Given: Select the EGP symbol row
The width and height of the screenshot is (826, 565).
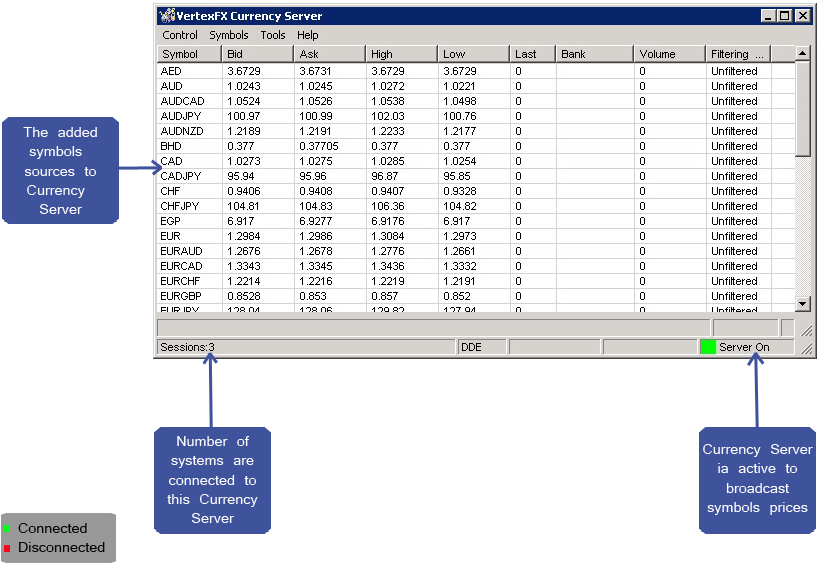Looking at the screenshot, I should pos(476,221).
